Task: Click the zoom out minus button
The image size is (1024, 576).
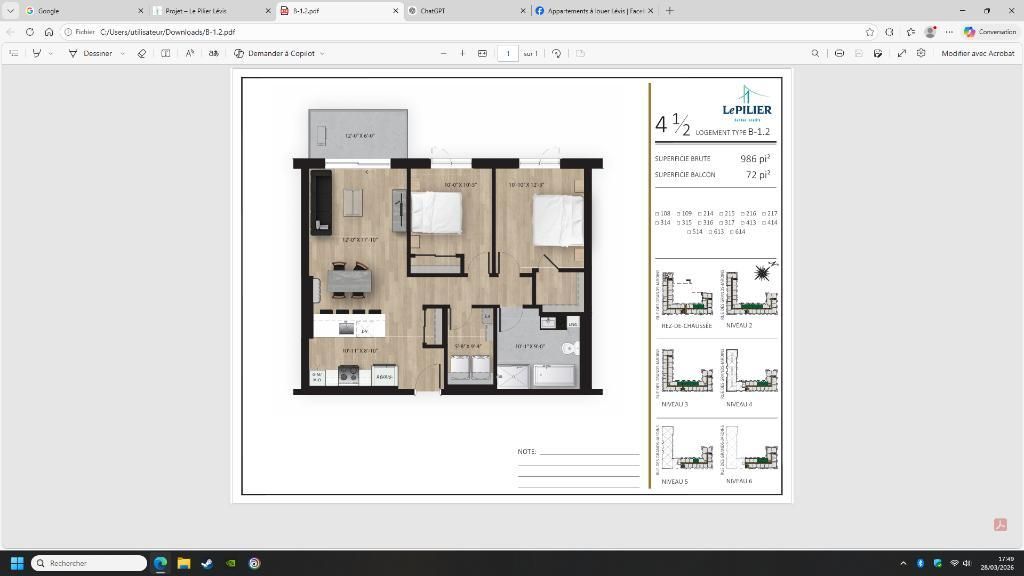Action: pyautogui.click(x=443, y=53)
